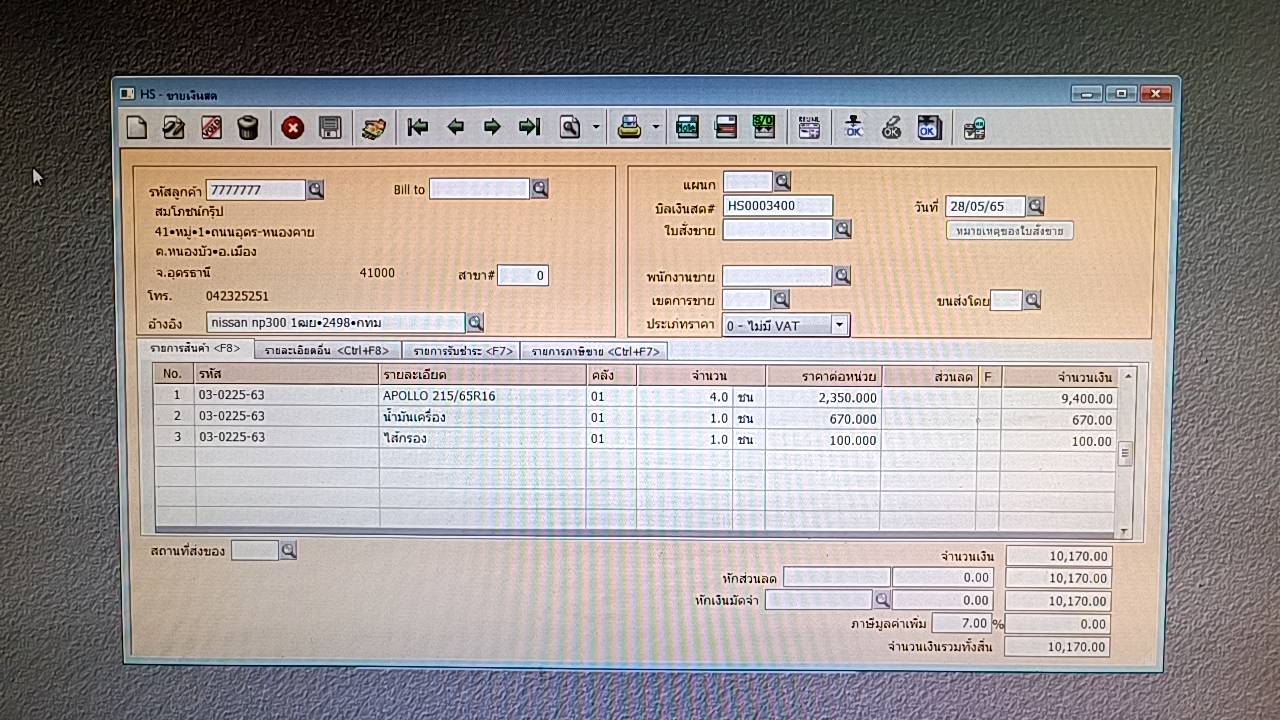Click the cash payment money icon
Image resolution: width=1280 pixels, height=720 pixels.
coord(374,128)
